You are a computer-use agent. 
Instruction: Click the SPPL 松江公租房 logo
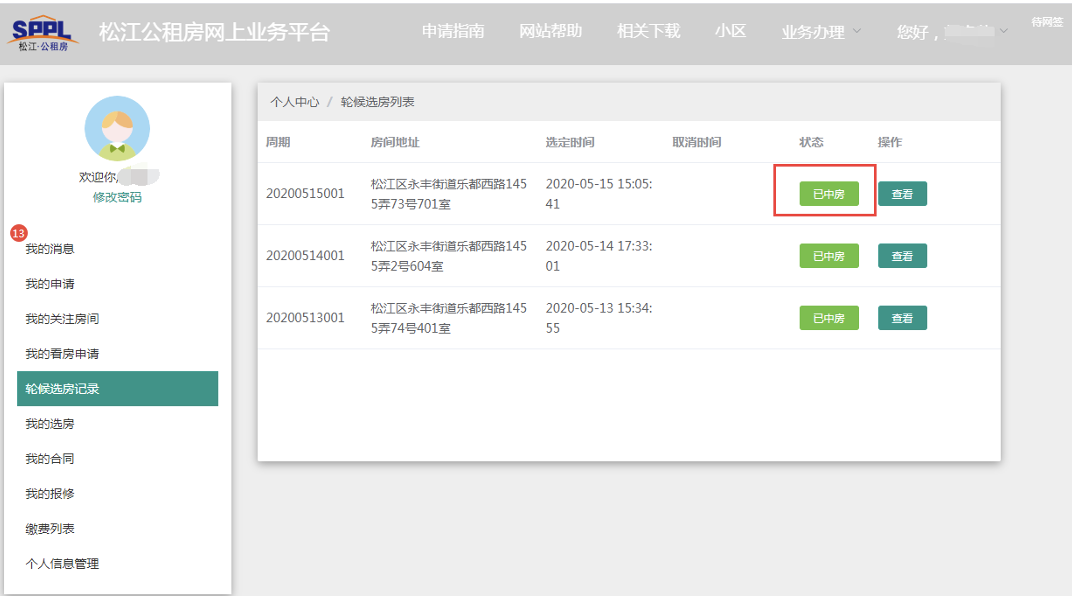coord(44,32)
